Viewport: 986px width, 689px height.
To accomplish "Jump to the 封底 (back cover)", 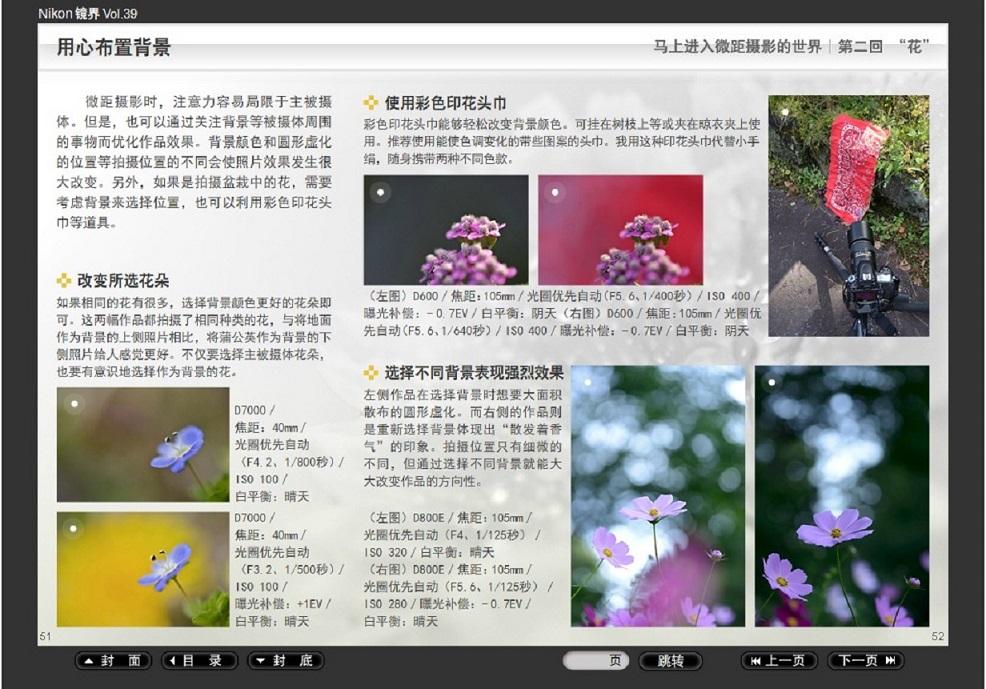I will tap(285, 661).
